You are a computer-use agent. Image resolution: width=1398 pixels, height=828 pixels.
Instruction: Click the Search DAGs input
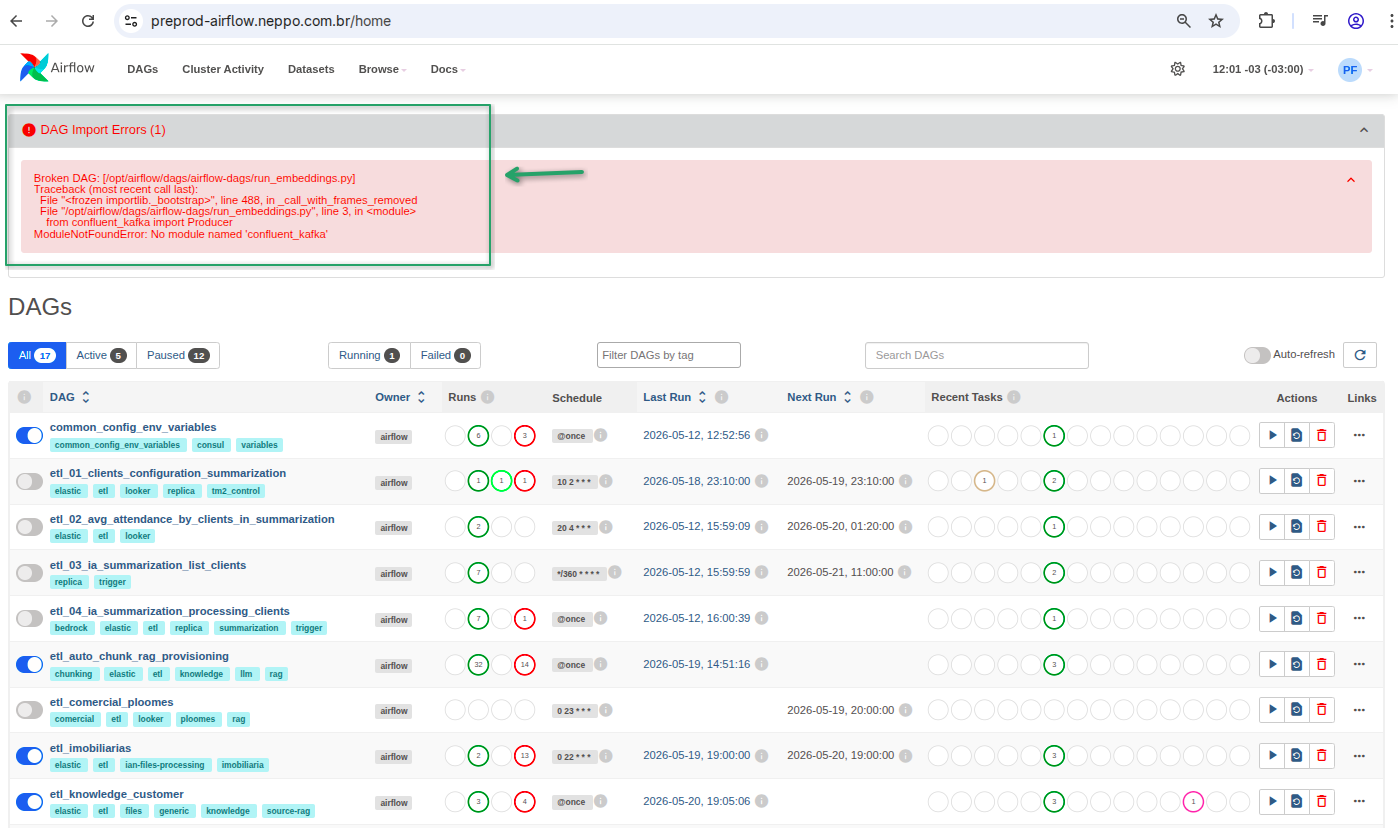tap(976, 355)
